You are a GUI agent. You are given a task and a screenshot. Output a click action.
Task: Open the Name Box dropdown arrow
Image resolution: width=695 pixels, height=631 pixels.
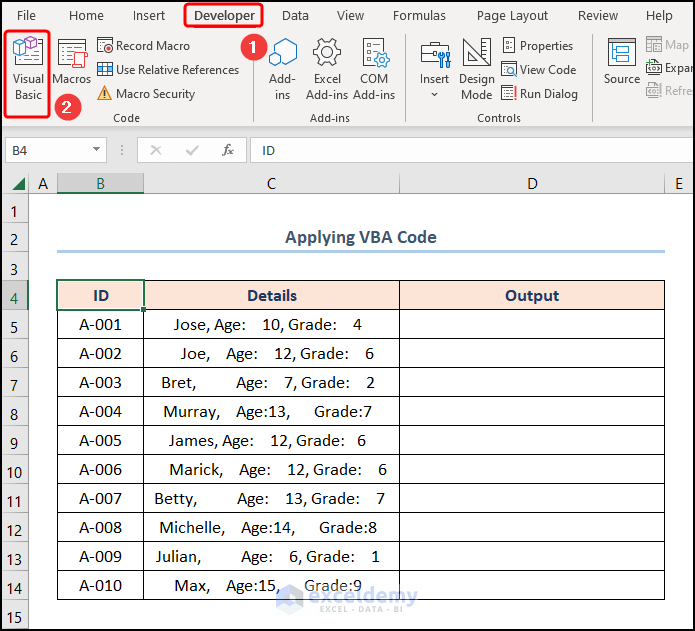pyautogui.click(x=97, y=150)
